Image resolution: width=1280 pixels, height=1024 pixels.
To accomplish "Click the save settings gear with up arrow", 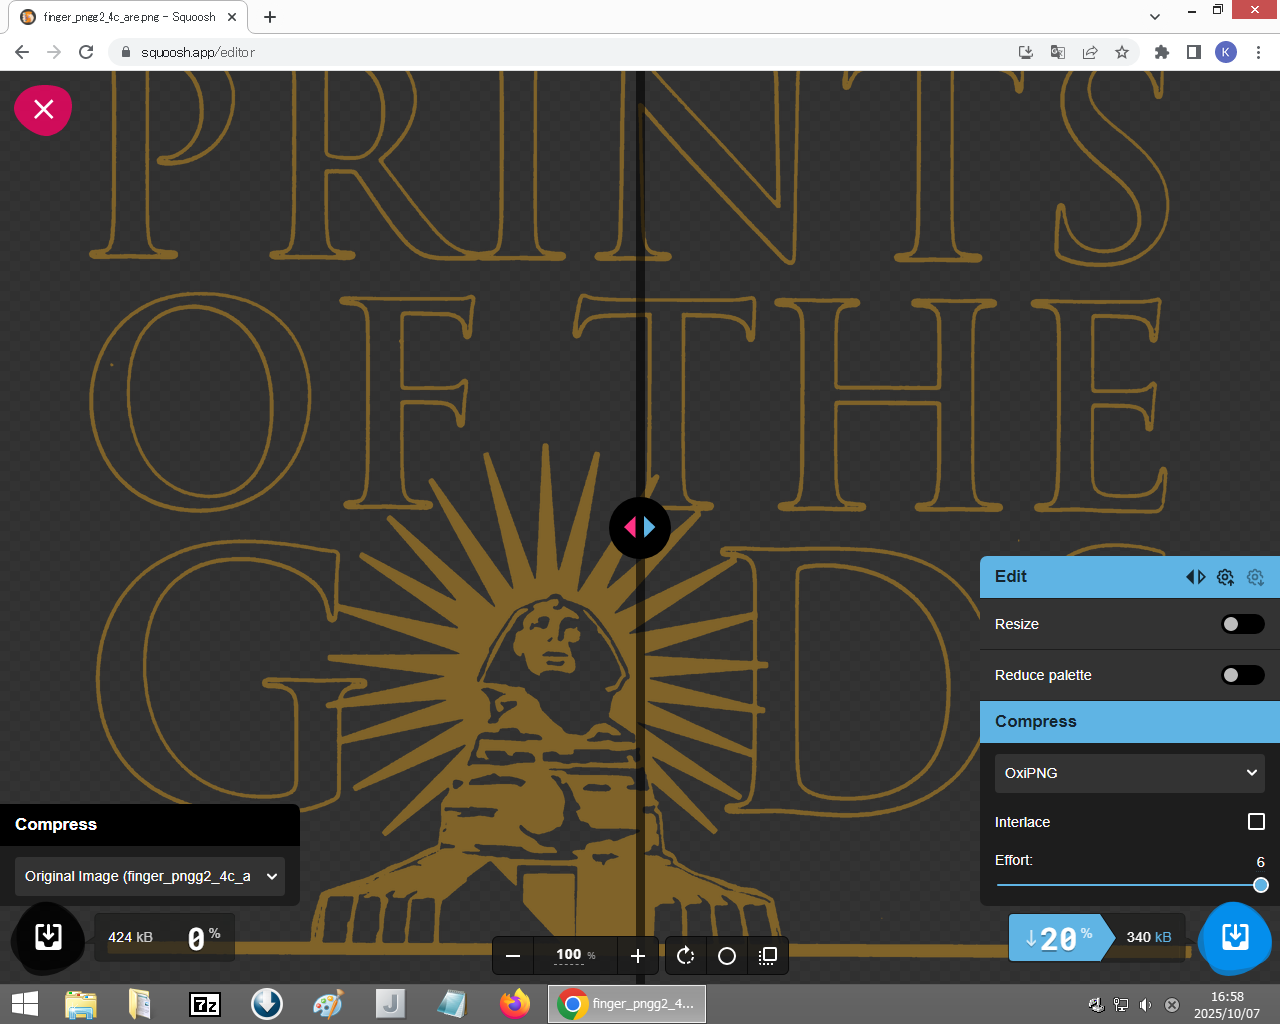I will pyautogui.click(x=1225, y=577).
